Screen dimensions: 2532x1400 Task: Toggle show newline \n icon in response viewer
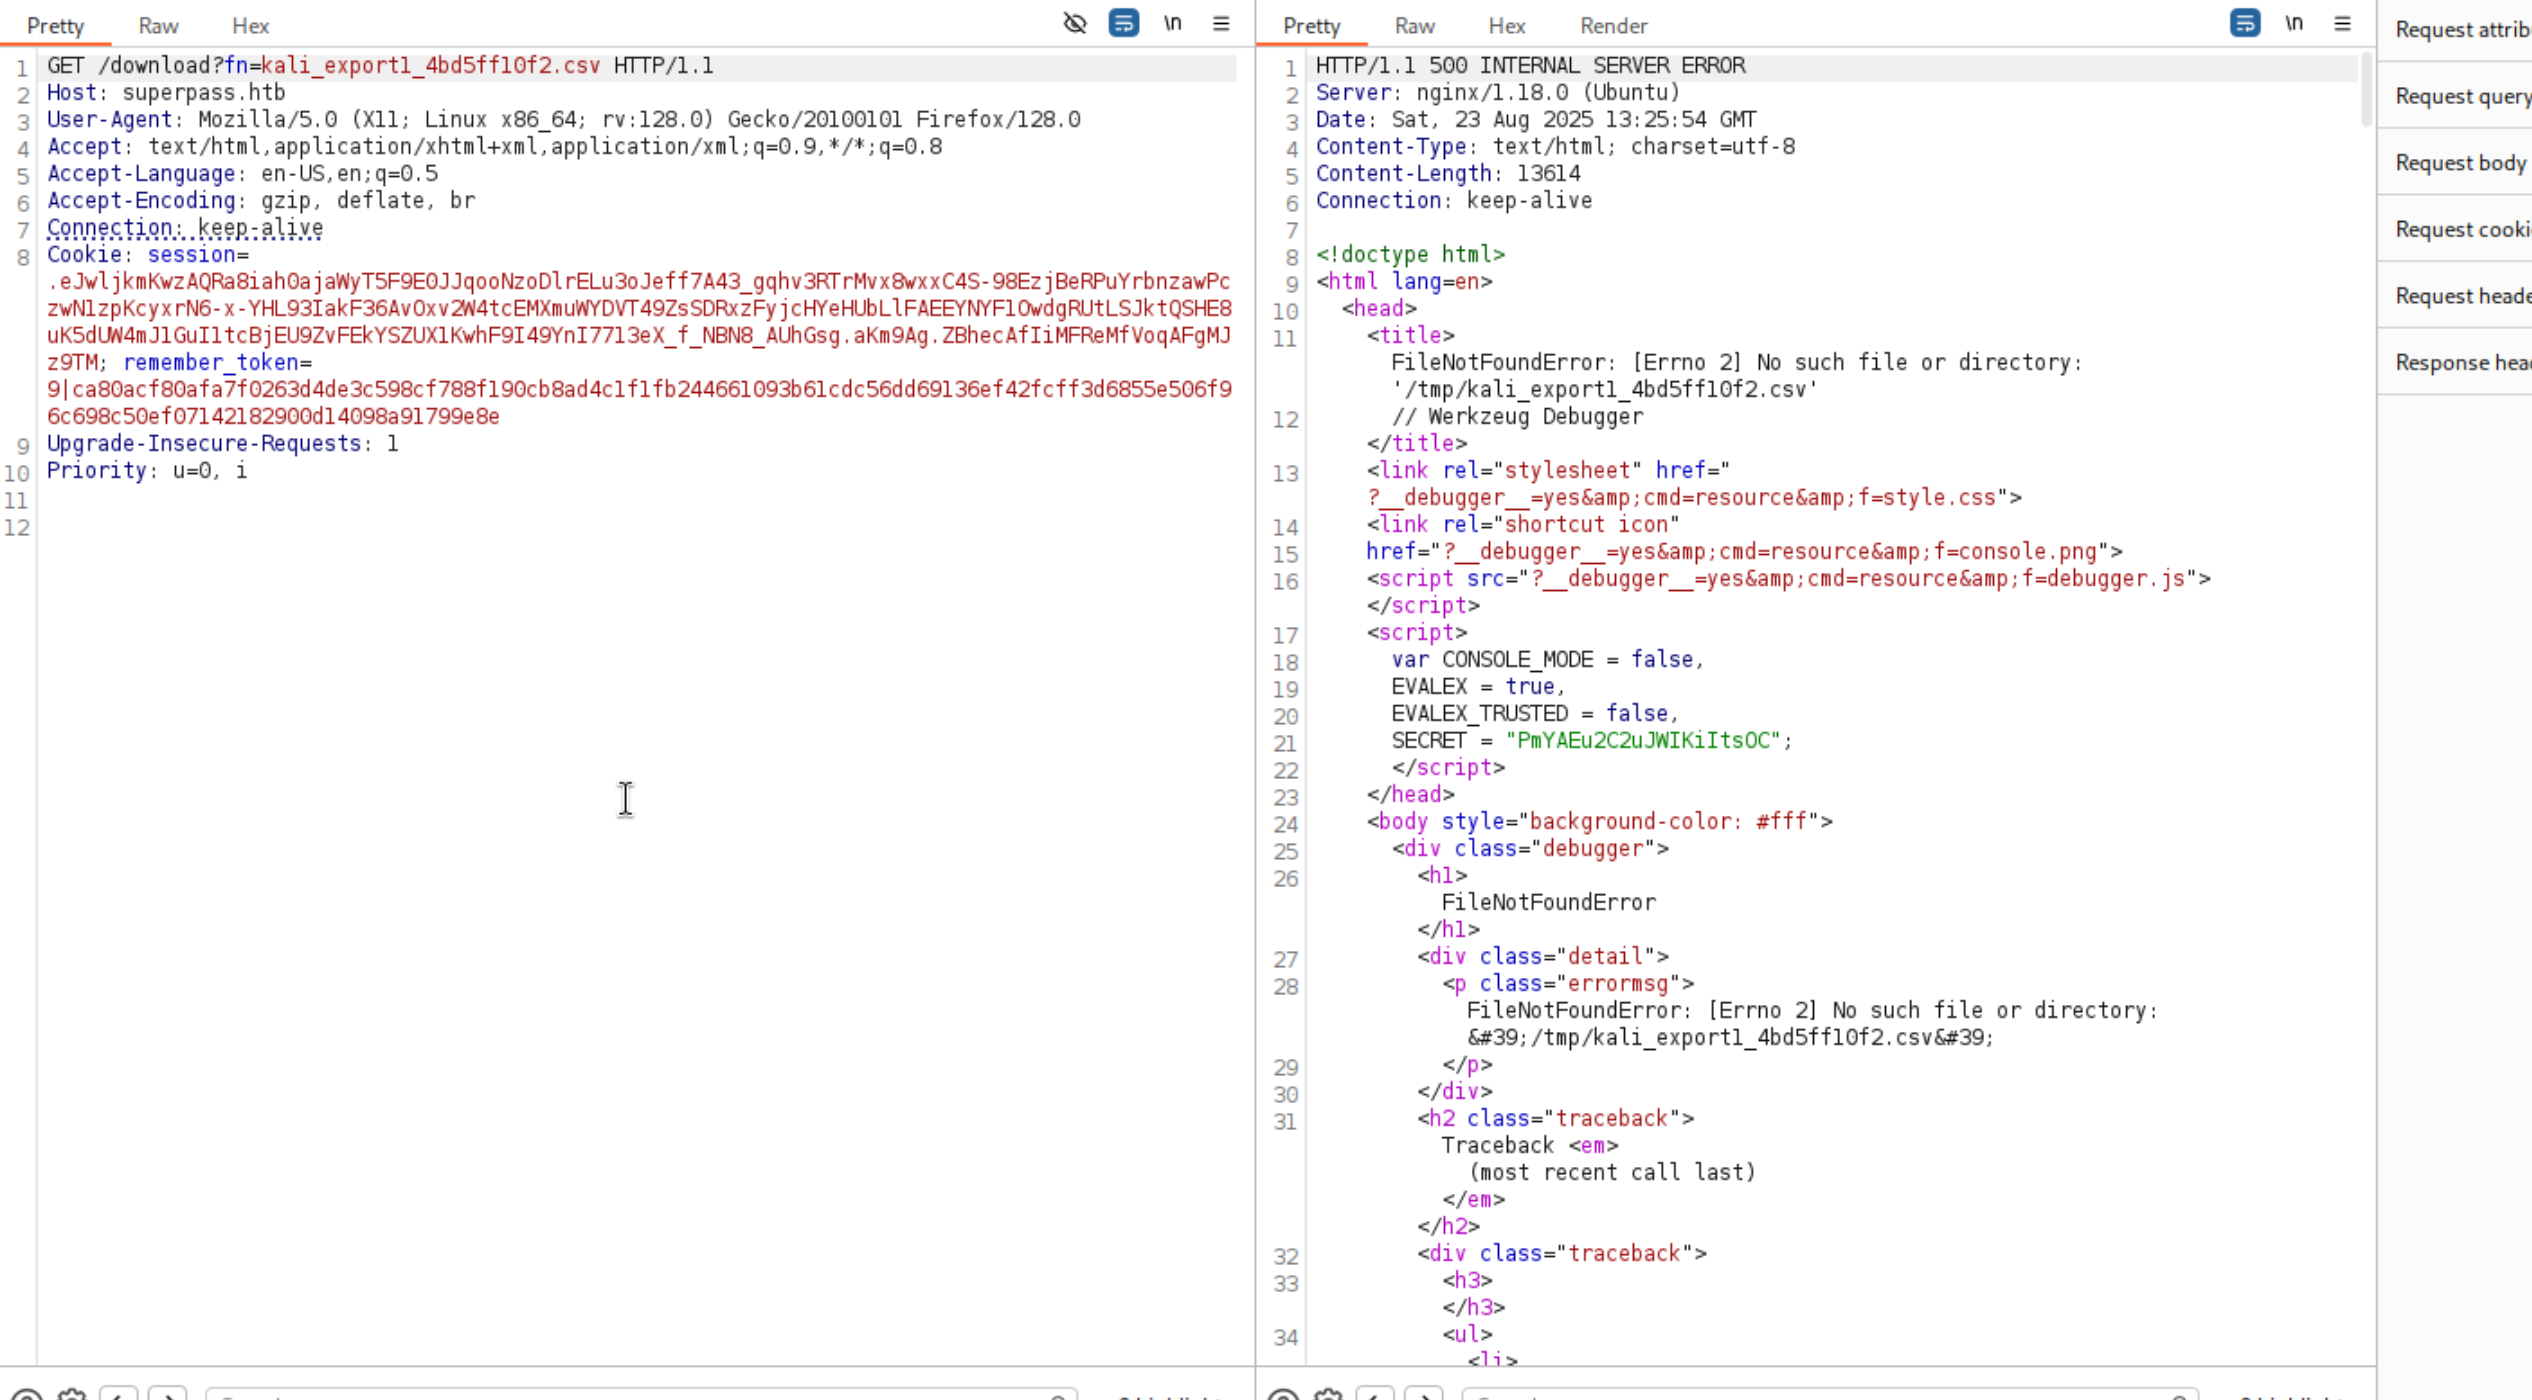pos(2294,23)
